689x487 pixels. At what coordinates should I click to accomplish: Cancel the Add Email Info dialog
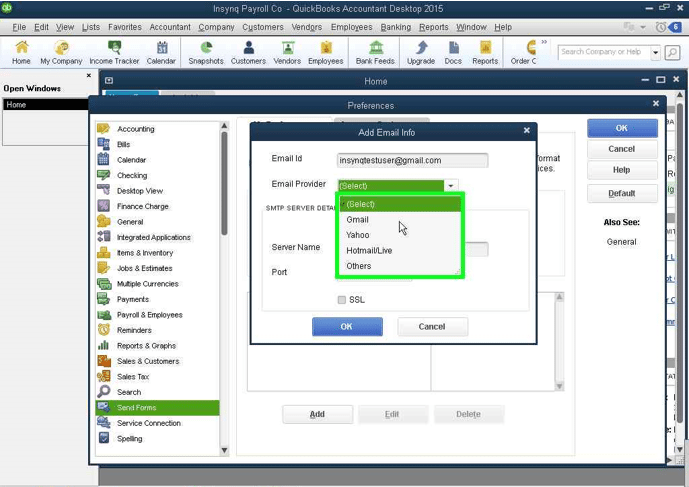432,327
